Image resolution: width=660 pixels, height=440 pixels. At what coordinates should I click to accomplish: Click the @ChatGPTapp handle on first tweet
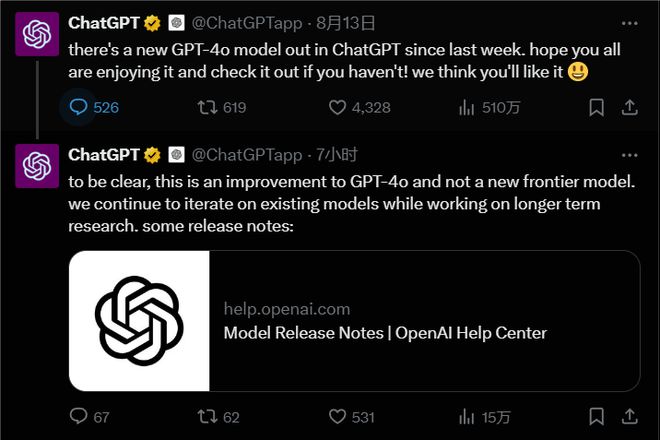[245, 21]
